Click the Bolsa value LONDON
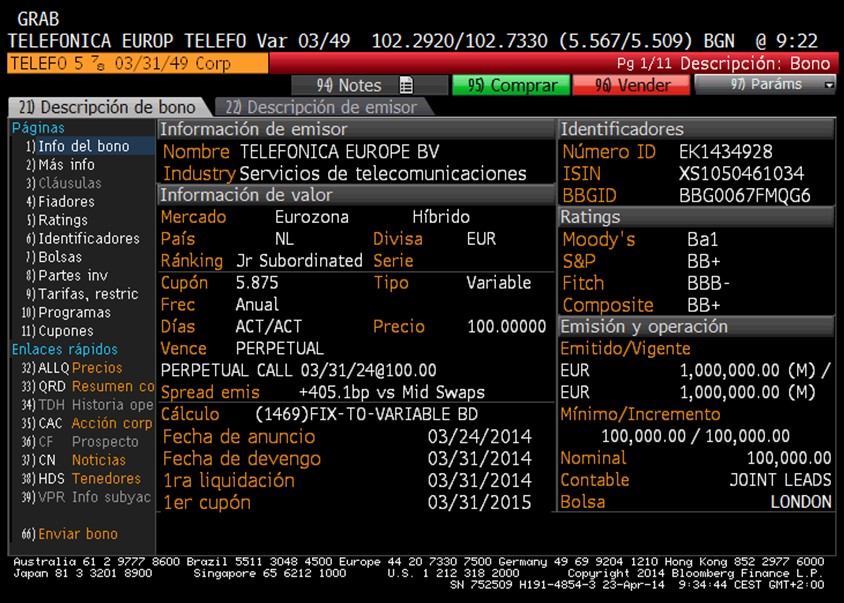 coord(801,502)
